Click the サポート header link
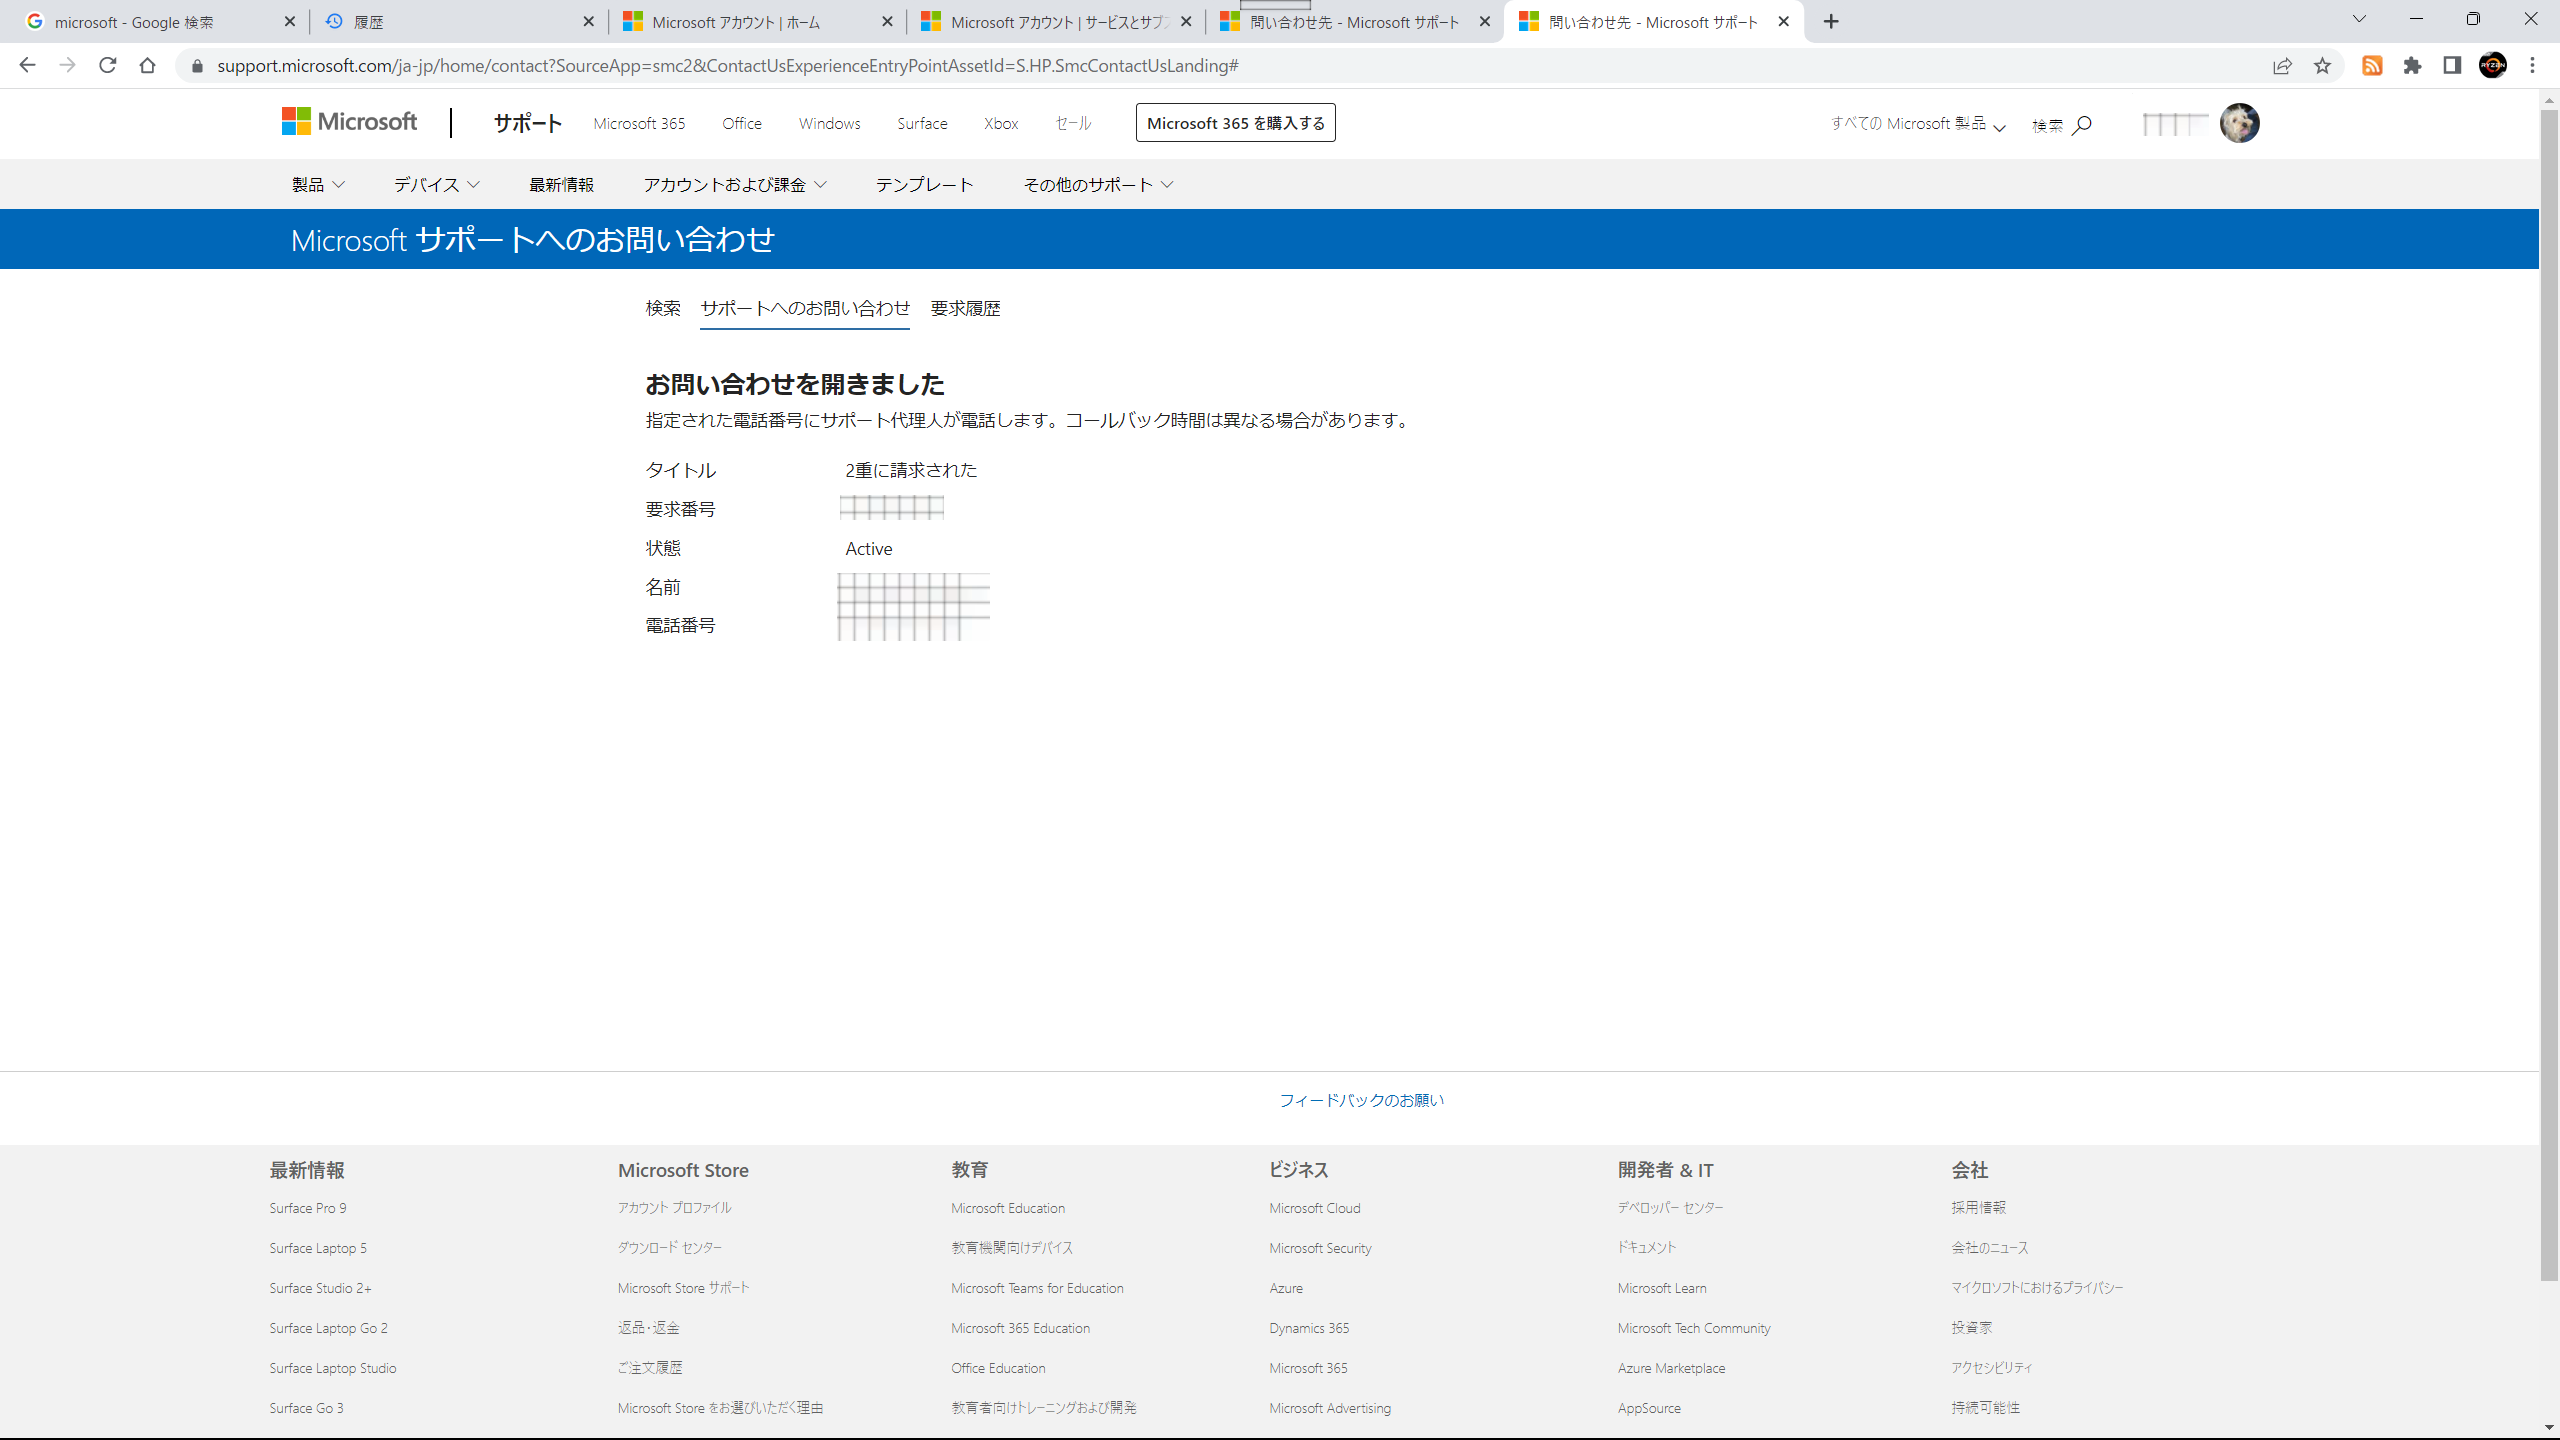This screenshot has width=2560, height=1440. coord(527,123)
